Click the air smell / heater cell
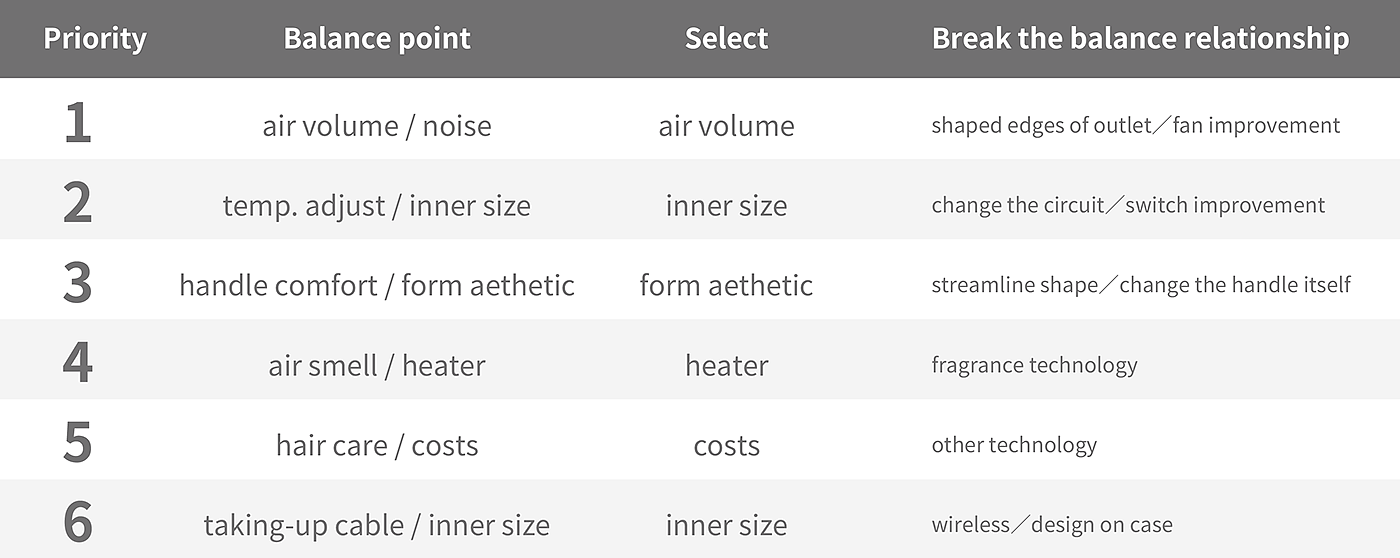The width and height of the screenshot is (1400, 558). pos(377,366)
